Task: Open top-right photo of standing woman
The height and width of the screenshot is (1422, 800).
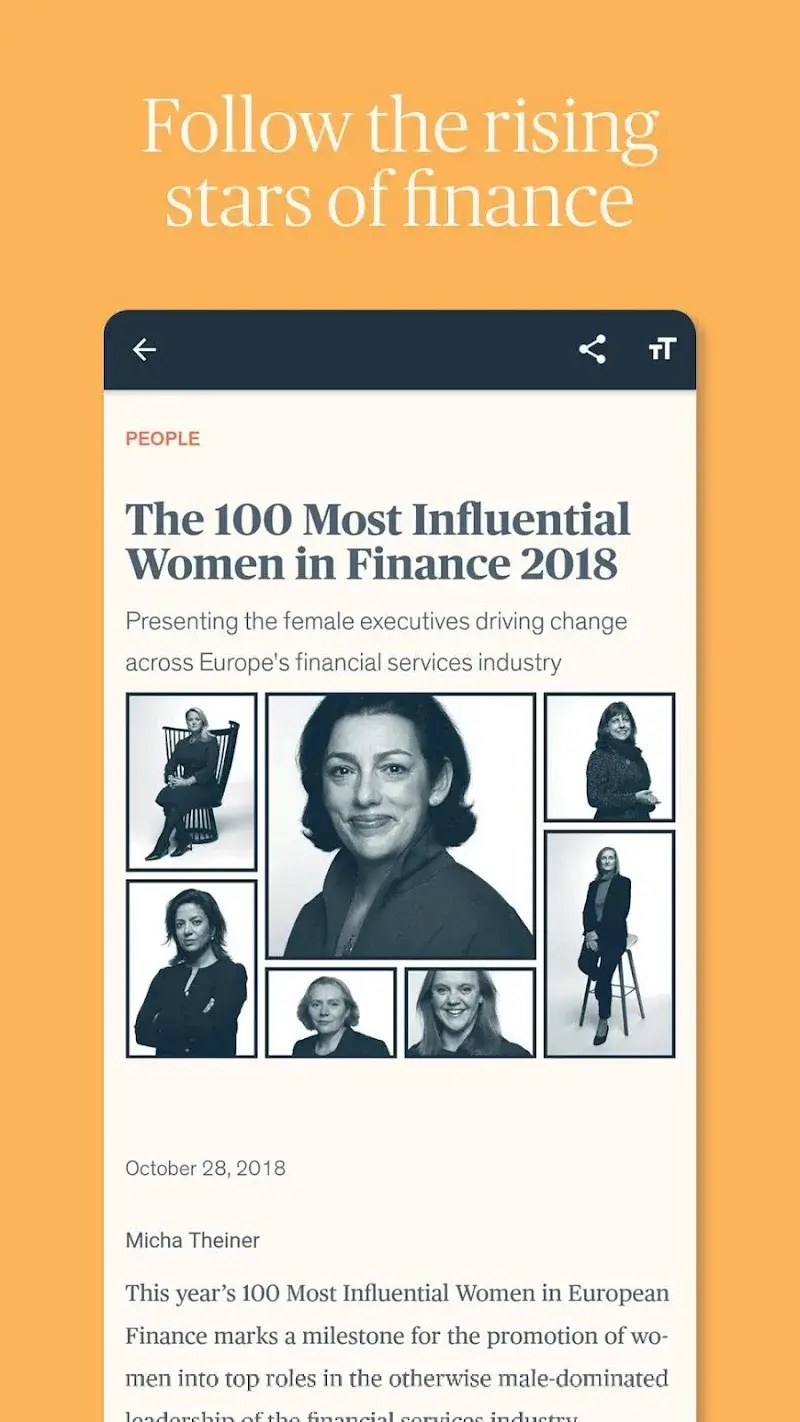Action: click(609, 758)
